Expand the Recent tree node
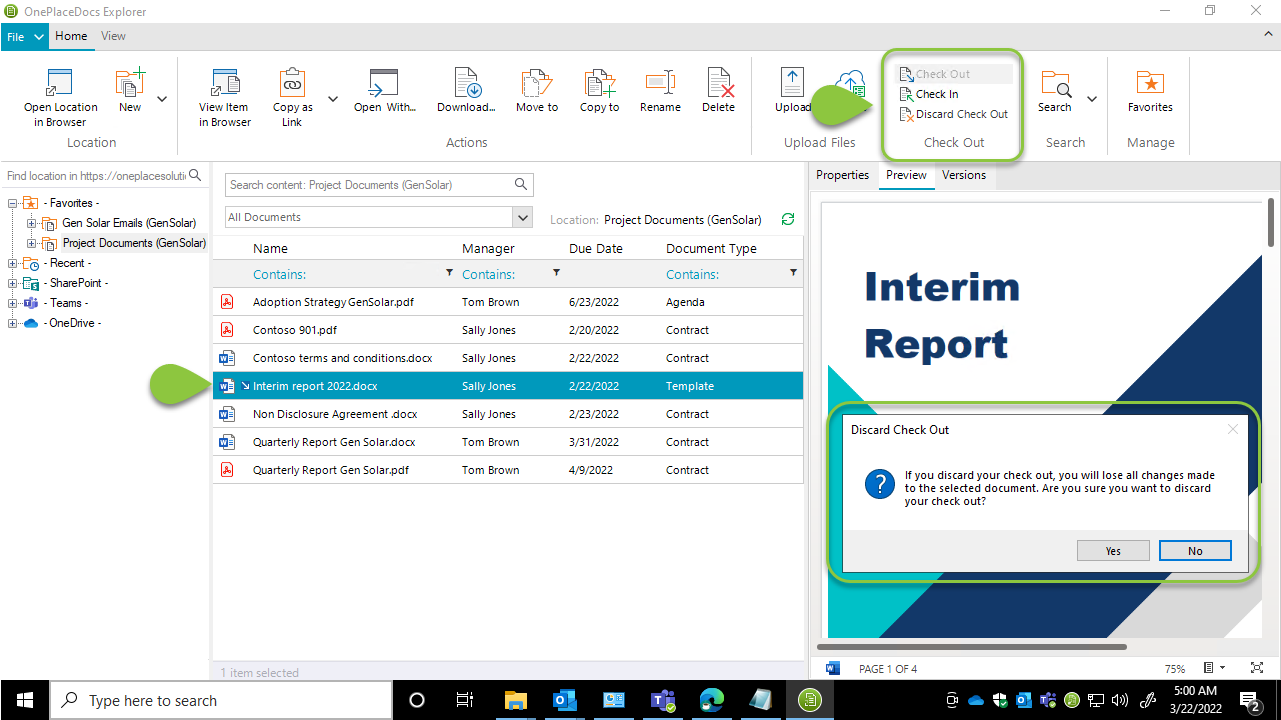The height and width of the screenshot is (720, 1281). click(13, 263)
